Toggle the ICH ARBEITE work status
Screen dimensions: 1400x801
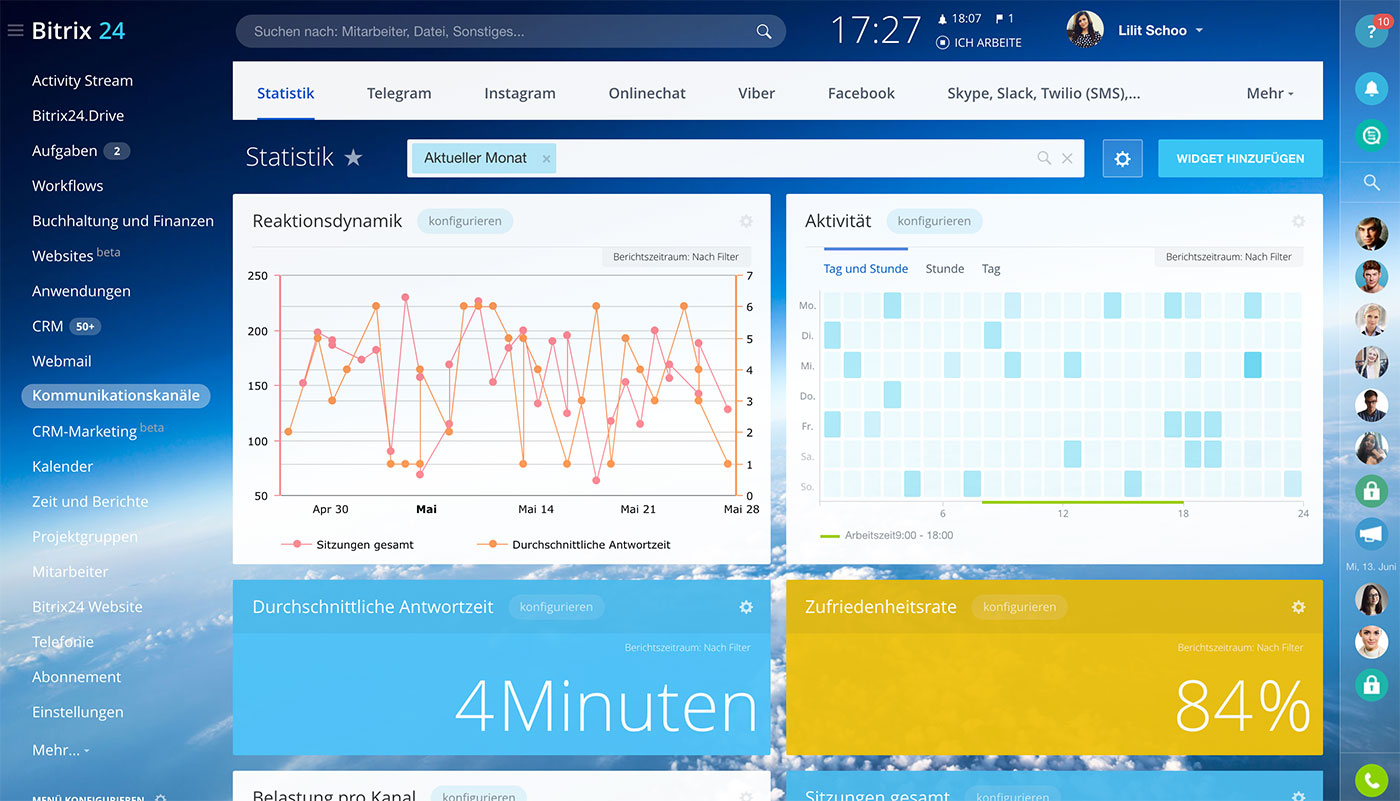click(978, 43)
